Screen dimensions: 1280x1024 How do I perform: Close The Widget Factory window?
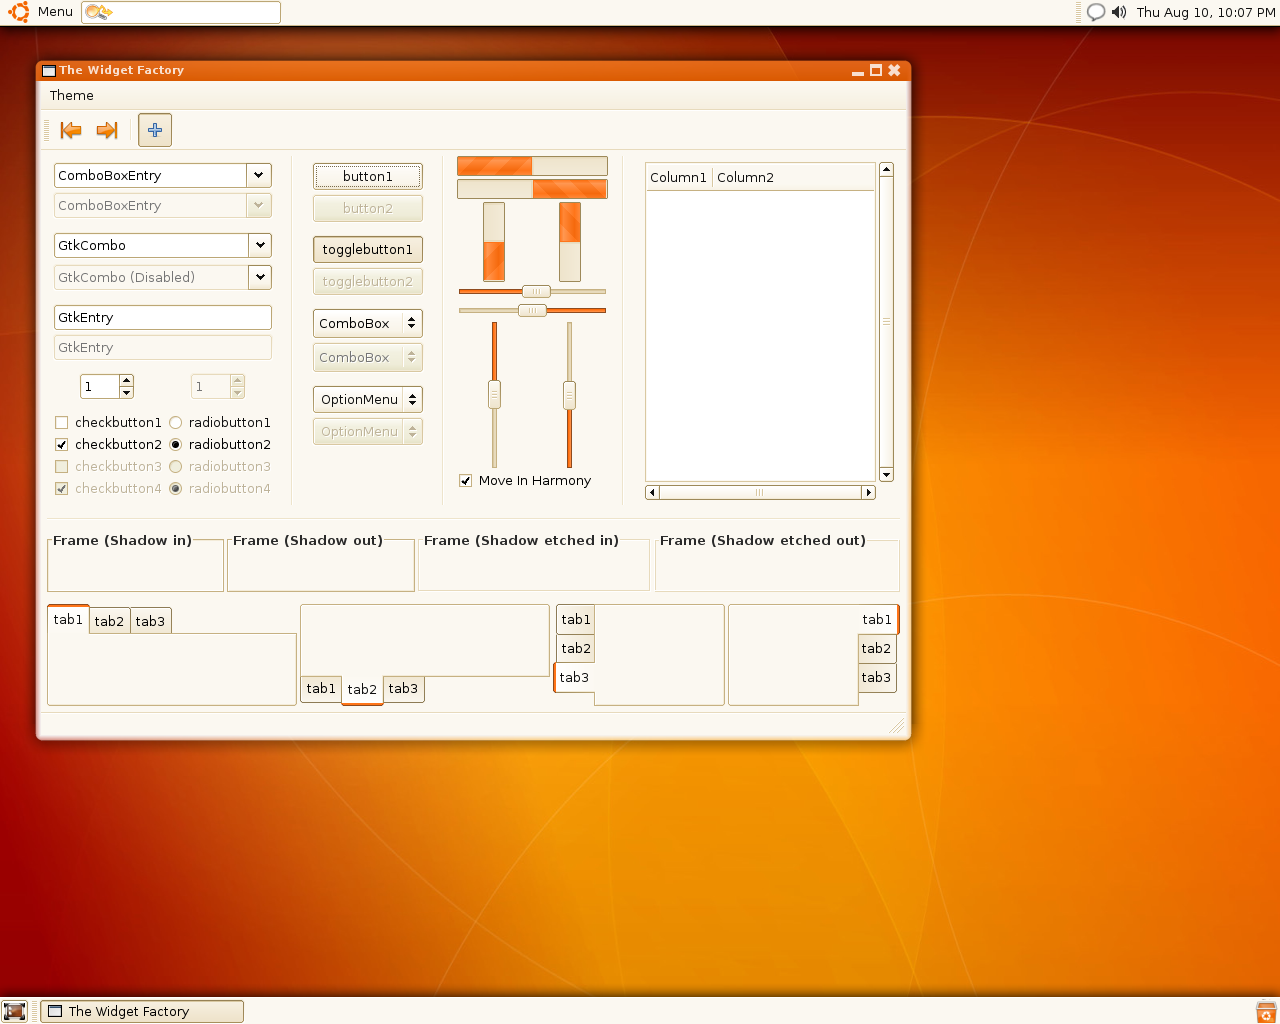(x=894, y=70)
